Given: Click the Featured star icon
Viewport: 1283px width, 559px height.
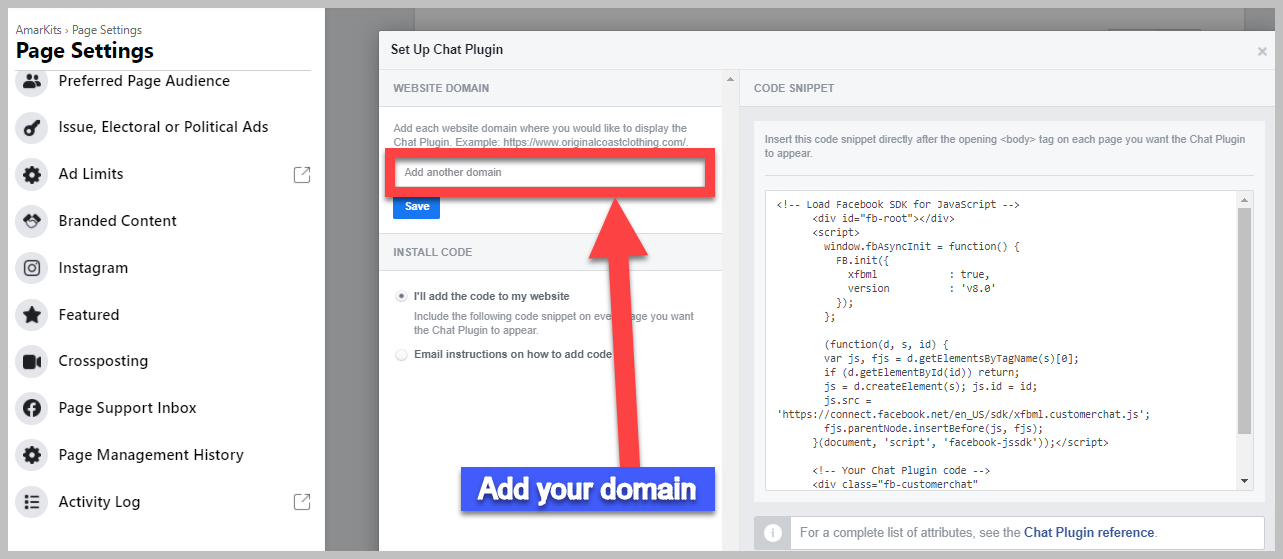Looking at the screenshot, I should click(x=32, y=315).
